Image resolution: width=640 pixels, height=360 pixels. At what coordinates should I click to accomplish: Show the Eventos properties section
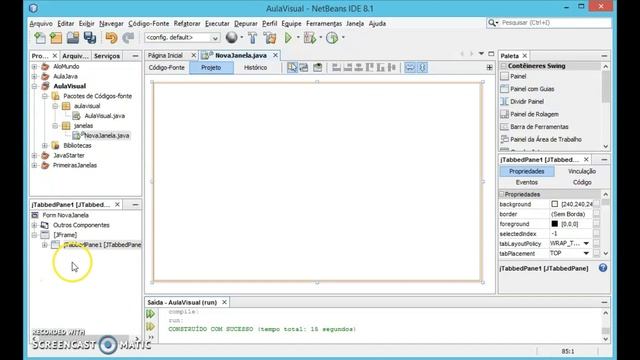click(527, 182)
